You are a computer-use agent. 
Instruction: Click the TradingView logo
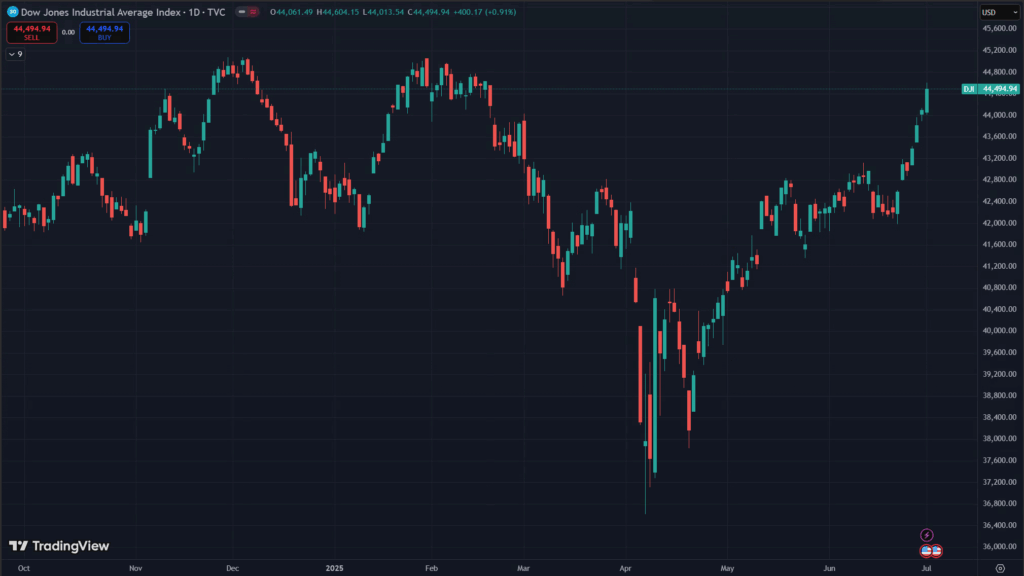pos(59,546)
